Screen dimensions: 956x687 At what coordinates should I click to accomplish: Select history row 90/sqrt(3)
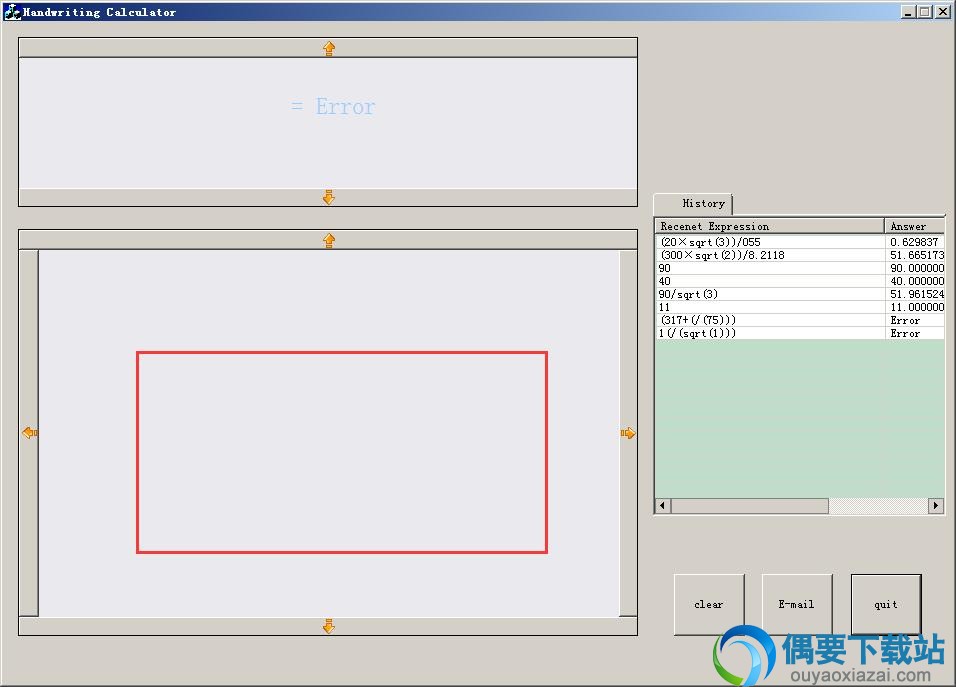(x=800, y=294)
